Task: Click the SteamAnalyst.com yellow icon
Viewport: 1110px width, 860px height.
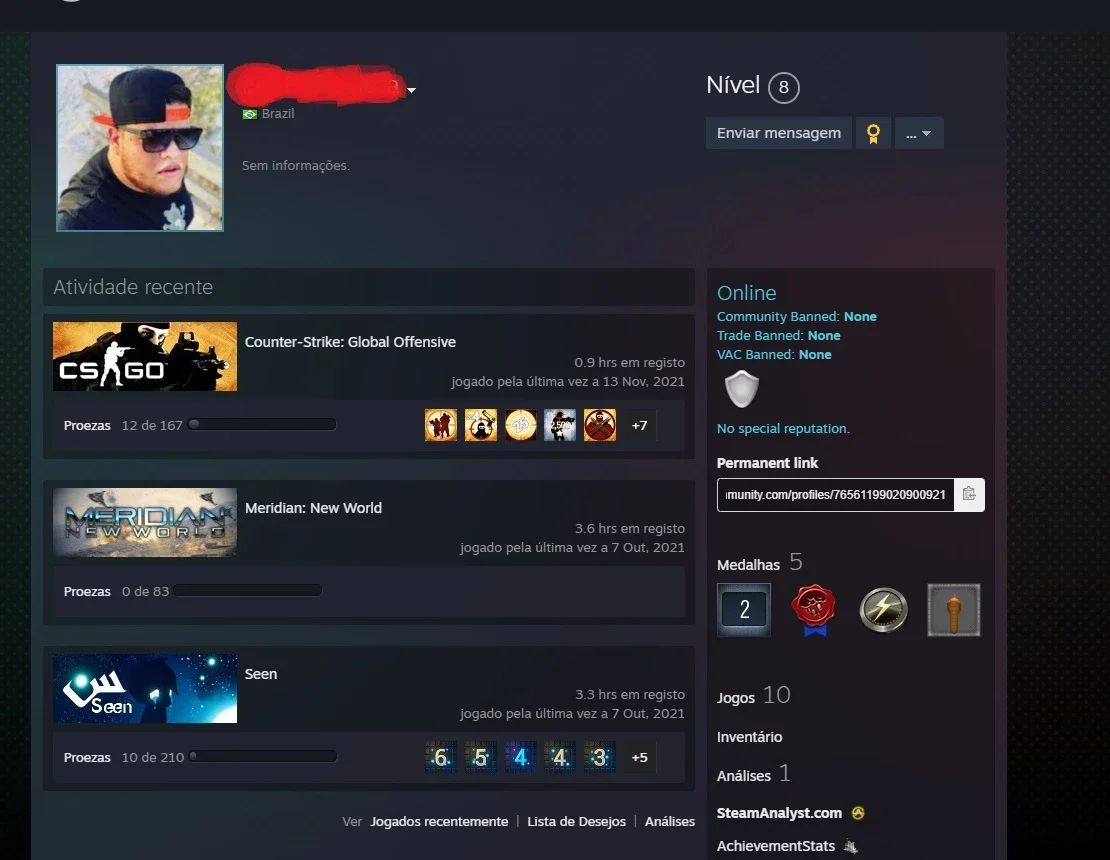Action: click(x=858, y=813)
